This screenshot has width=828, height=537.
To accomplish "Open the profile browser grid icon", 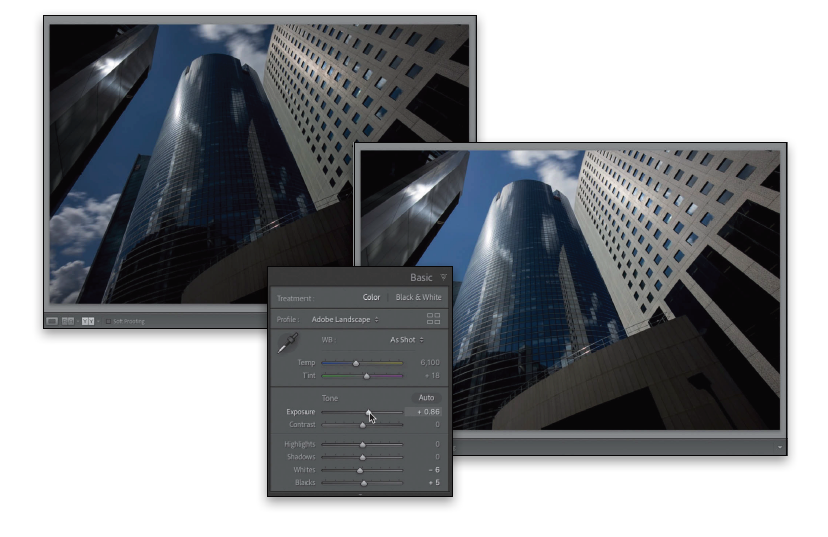I will [433, 319].
